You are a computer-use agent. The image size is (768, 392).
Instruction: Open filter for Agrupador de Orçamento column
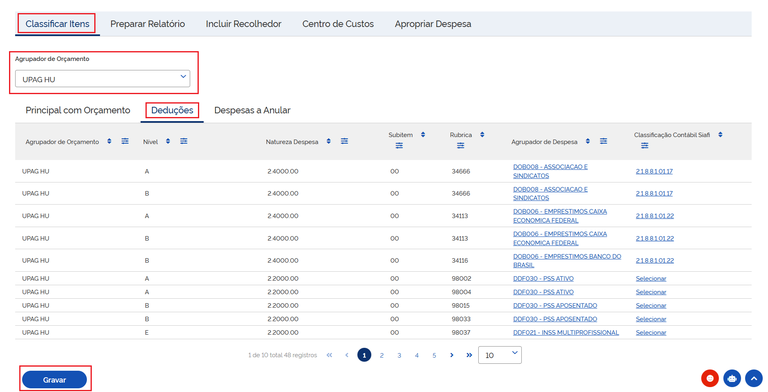coord(125,141)
